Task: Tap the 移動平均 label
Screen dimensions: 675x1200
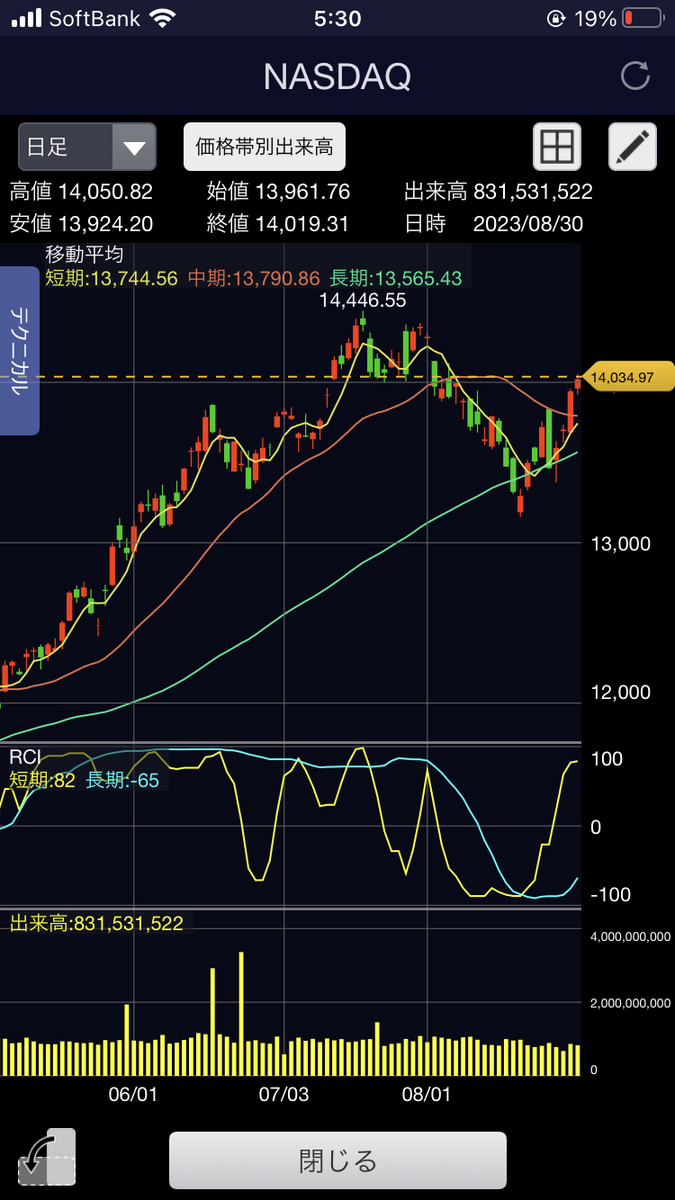Action: click(x=84, y=254)
